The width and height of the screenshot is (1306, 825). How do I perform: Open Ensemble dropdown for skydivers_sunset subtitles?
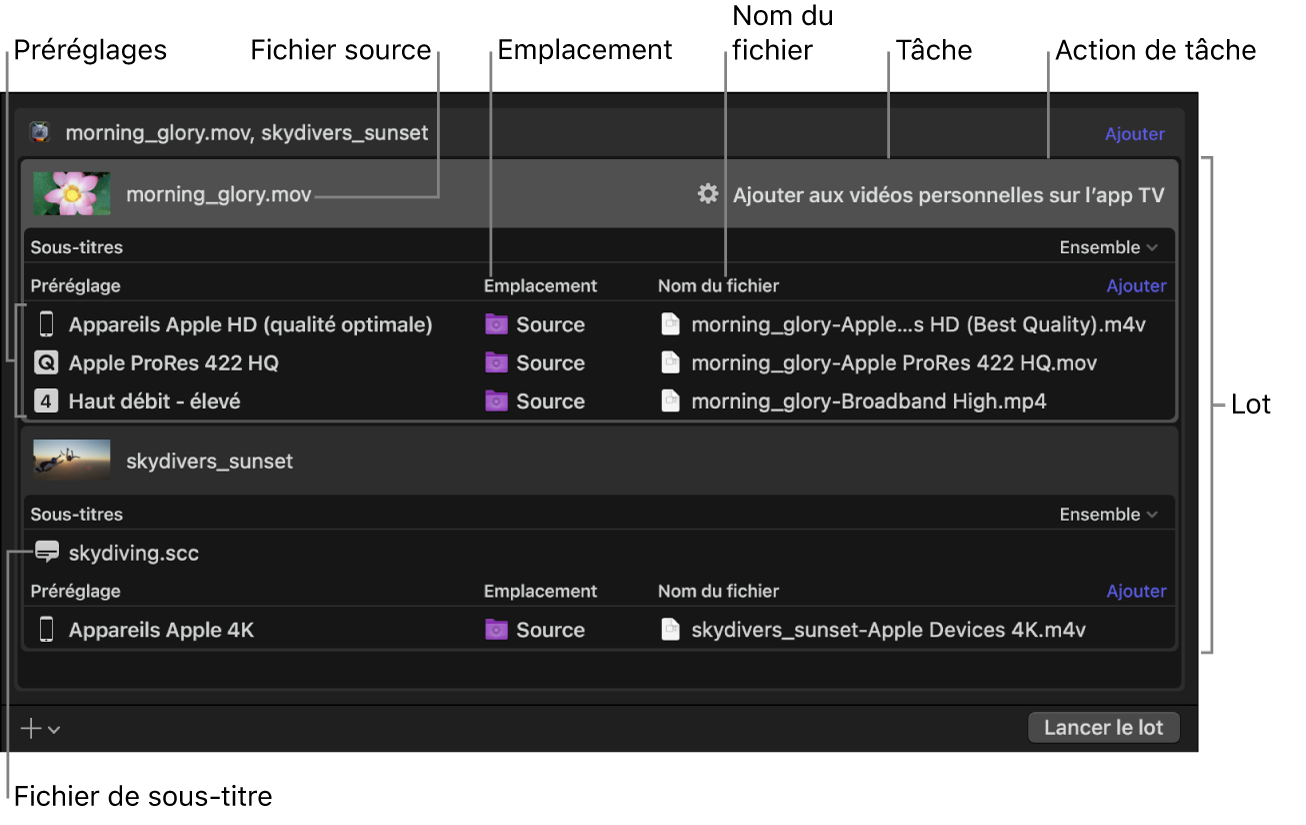[1108, 514]
